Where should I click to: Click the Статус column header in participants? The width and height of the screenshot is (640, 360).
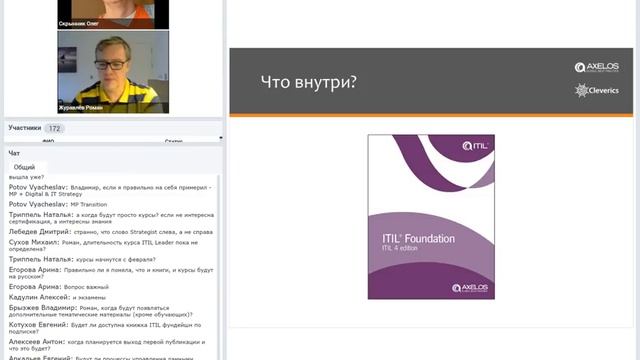point(173,141)
